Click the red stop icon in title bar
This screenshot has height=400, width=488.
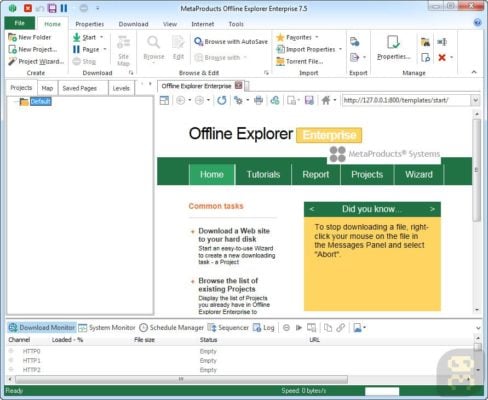[x=28, y=8]
